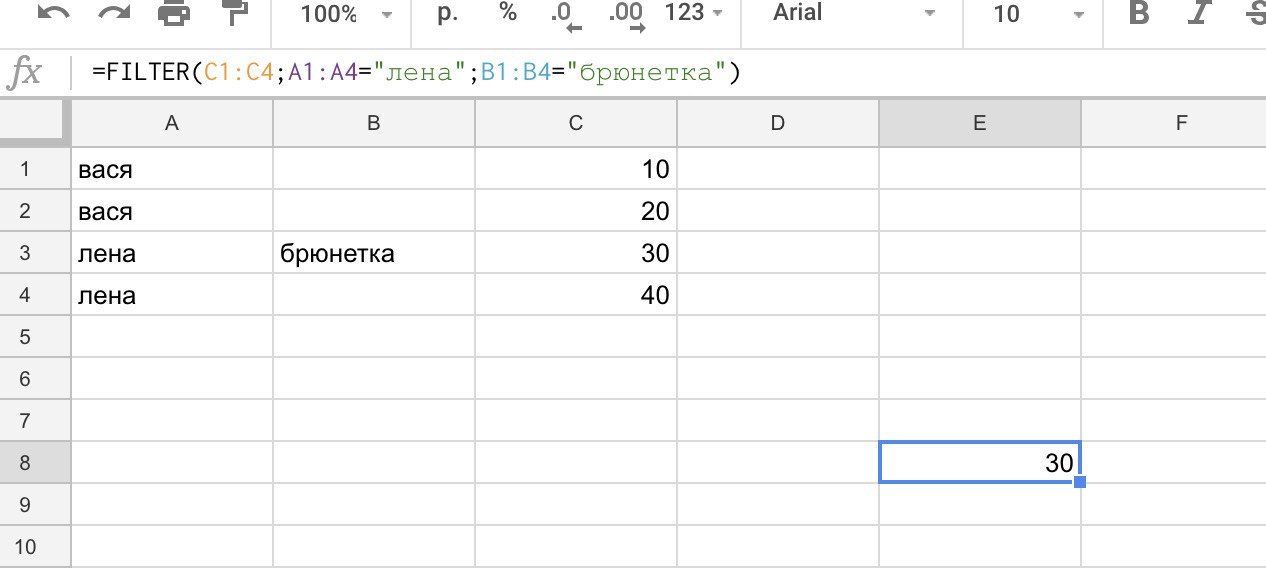Apply percent format with % icon
Image resolution: width=1266 pixels, height=568 pixels.
(508, 13)
